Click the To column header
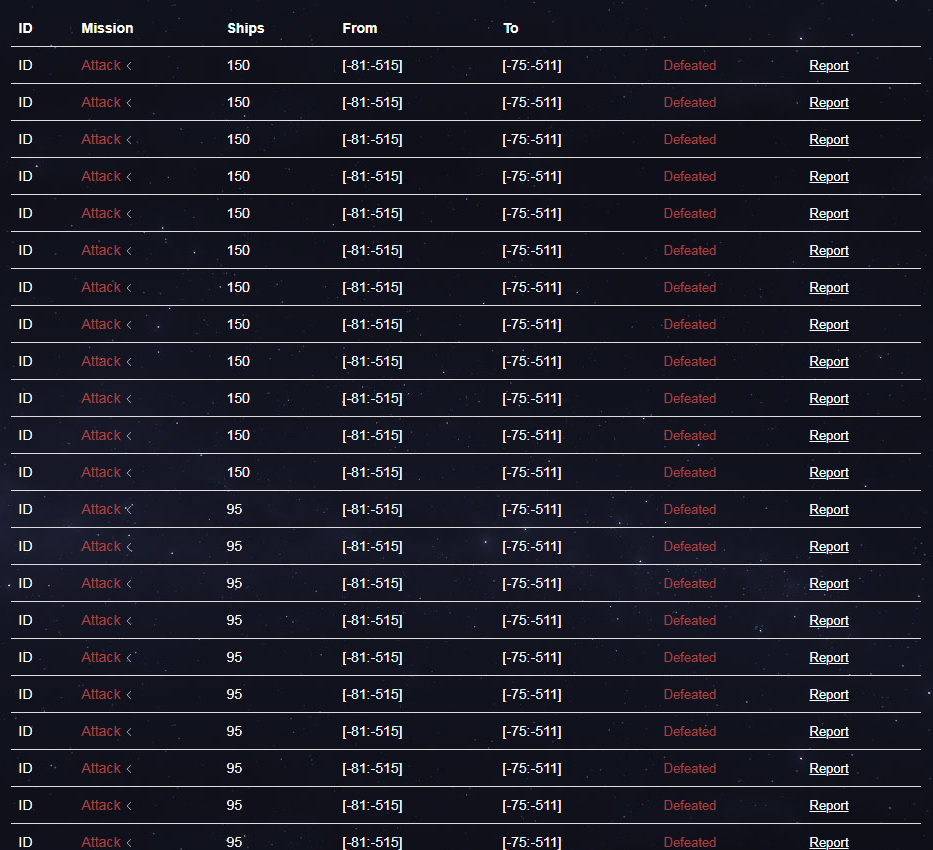Screen dimensions: 933x850 [510, 28]
